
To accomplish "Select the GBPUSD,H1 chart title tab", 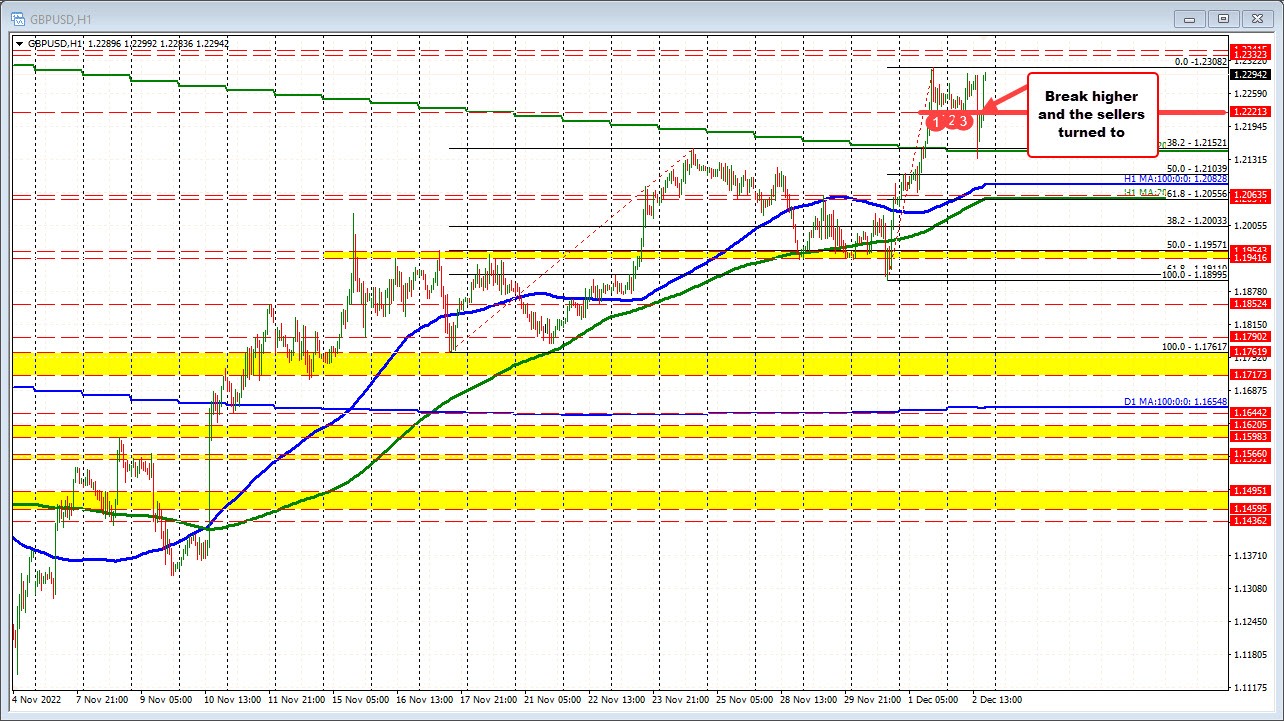I will [60, 18].
